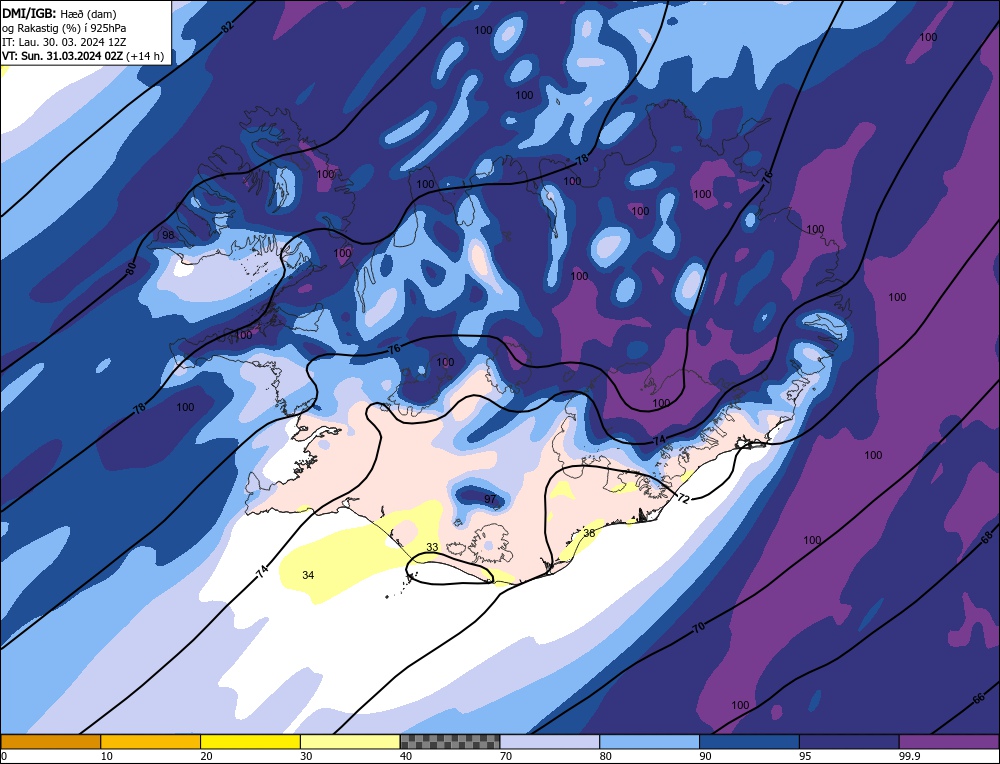1000x764 pixels.
Task: Click the purple legend swatch above 99.9
Action: [x=949, y=741]
